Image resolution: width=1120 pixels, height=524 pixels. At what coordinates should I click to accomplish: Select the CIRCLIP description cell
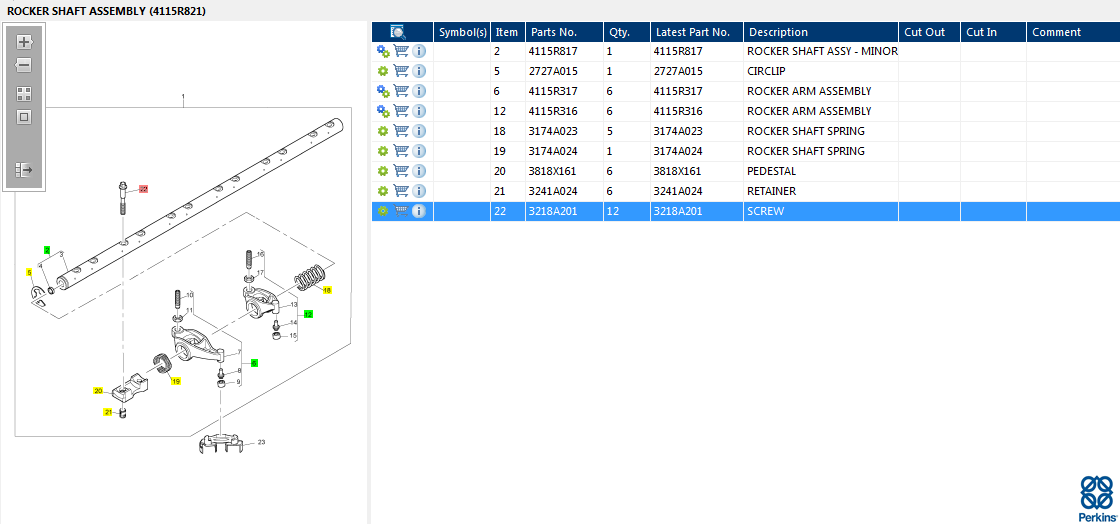[821, 71]
